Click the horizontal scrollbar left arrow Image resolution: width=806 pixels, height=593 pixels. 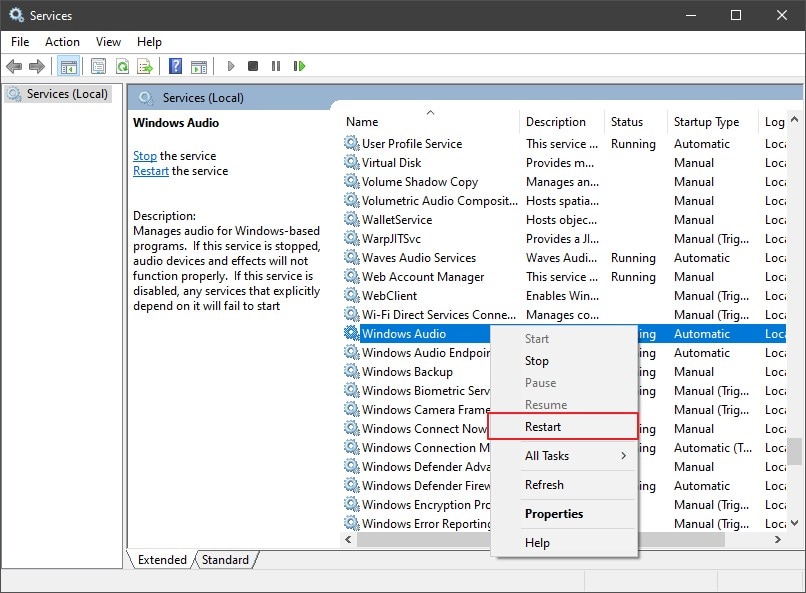point(349,540)
